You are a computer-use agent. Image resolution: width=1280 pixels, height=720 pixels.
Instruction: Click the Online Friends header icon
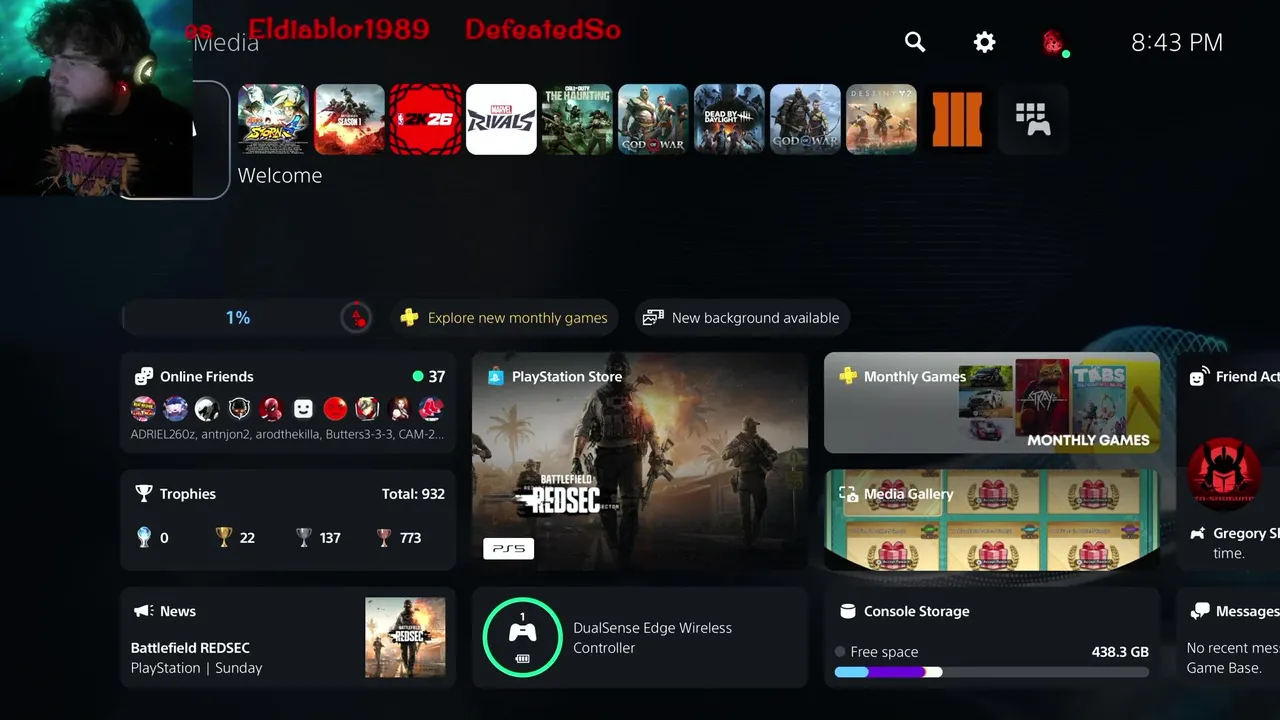click(x=144, y=377)
